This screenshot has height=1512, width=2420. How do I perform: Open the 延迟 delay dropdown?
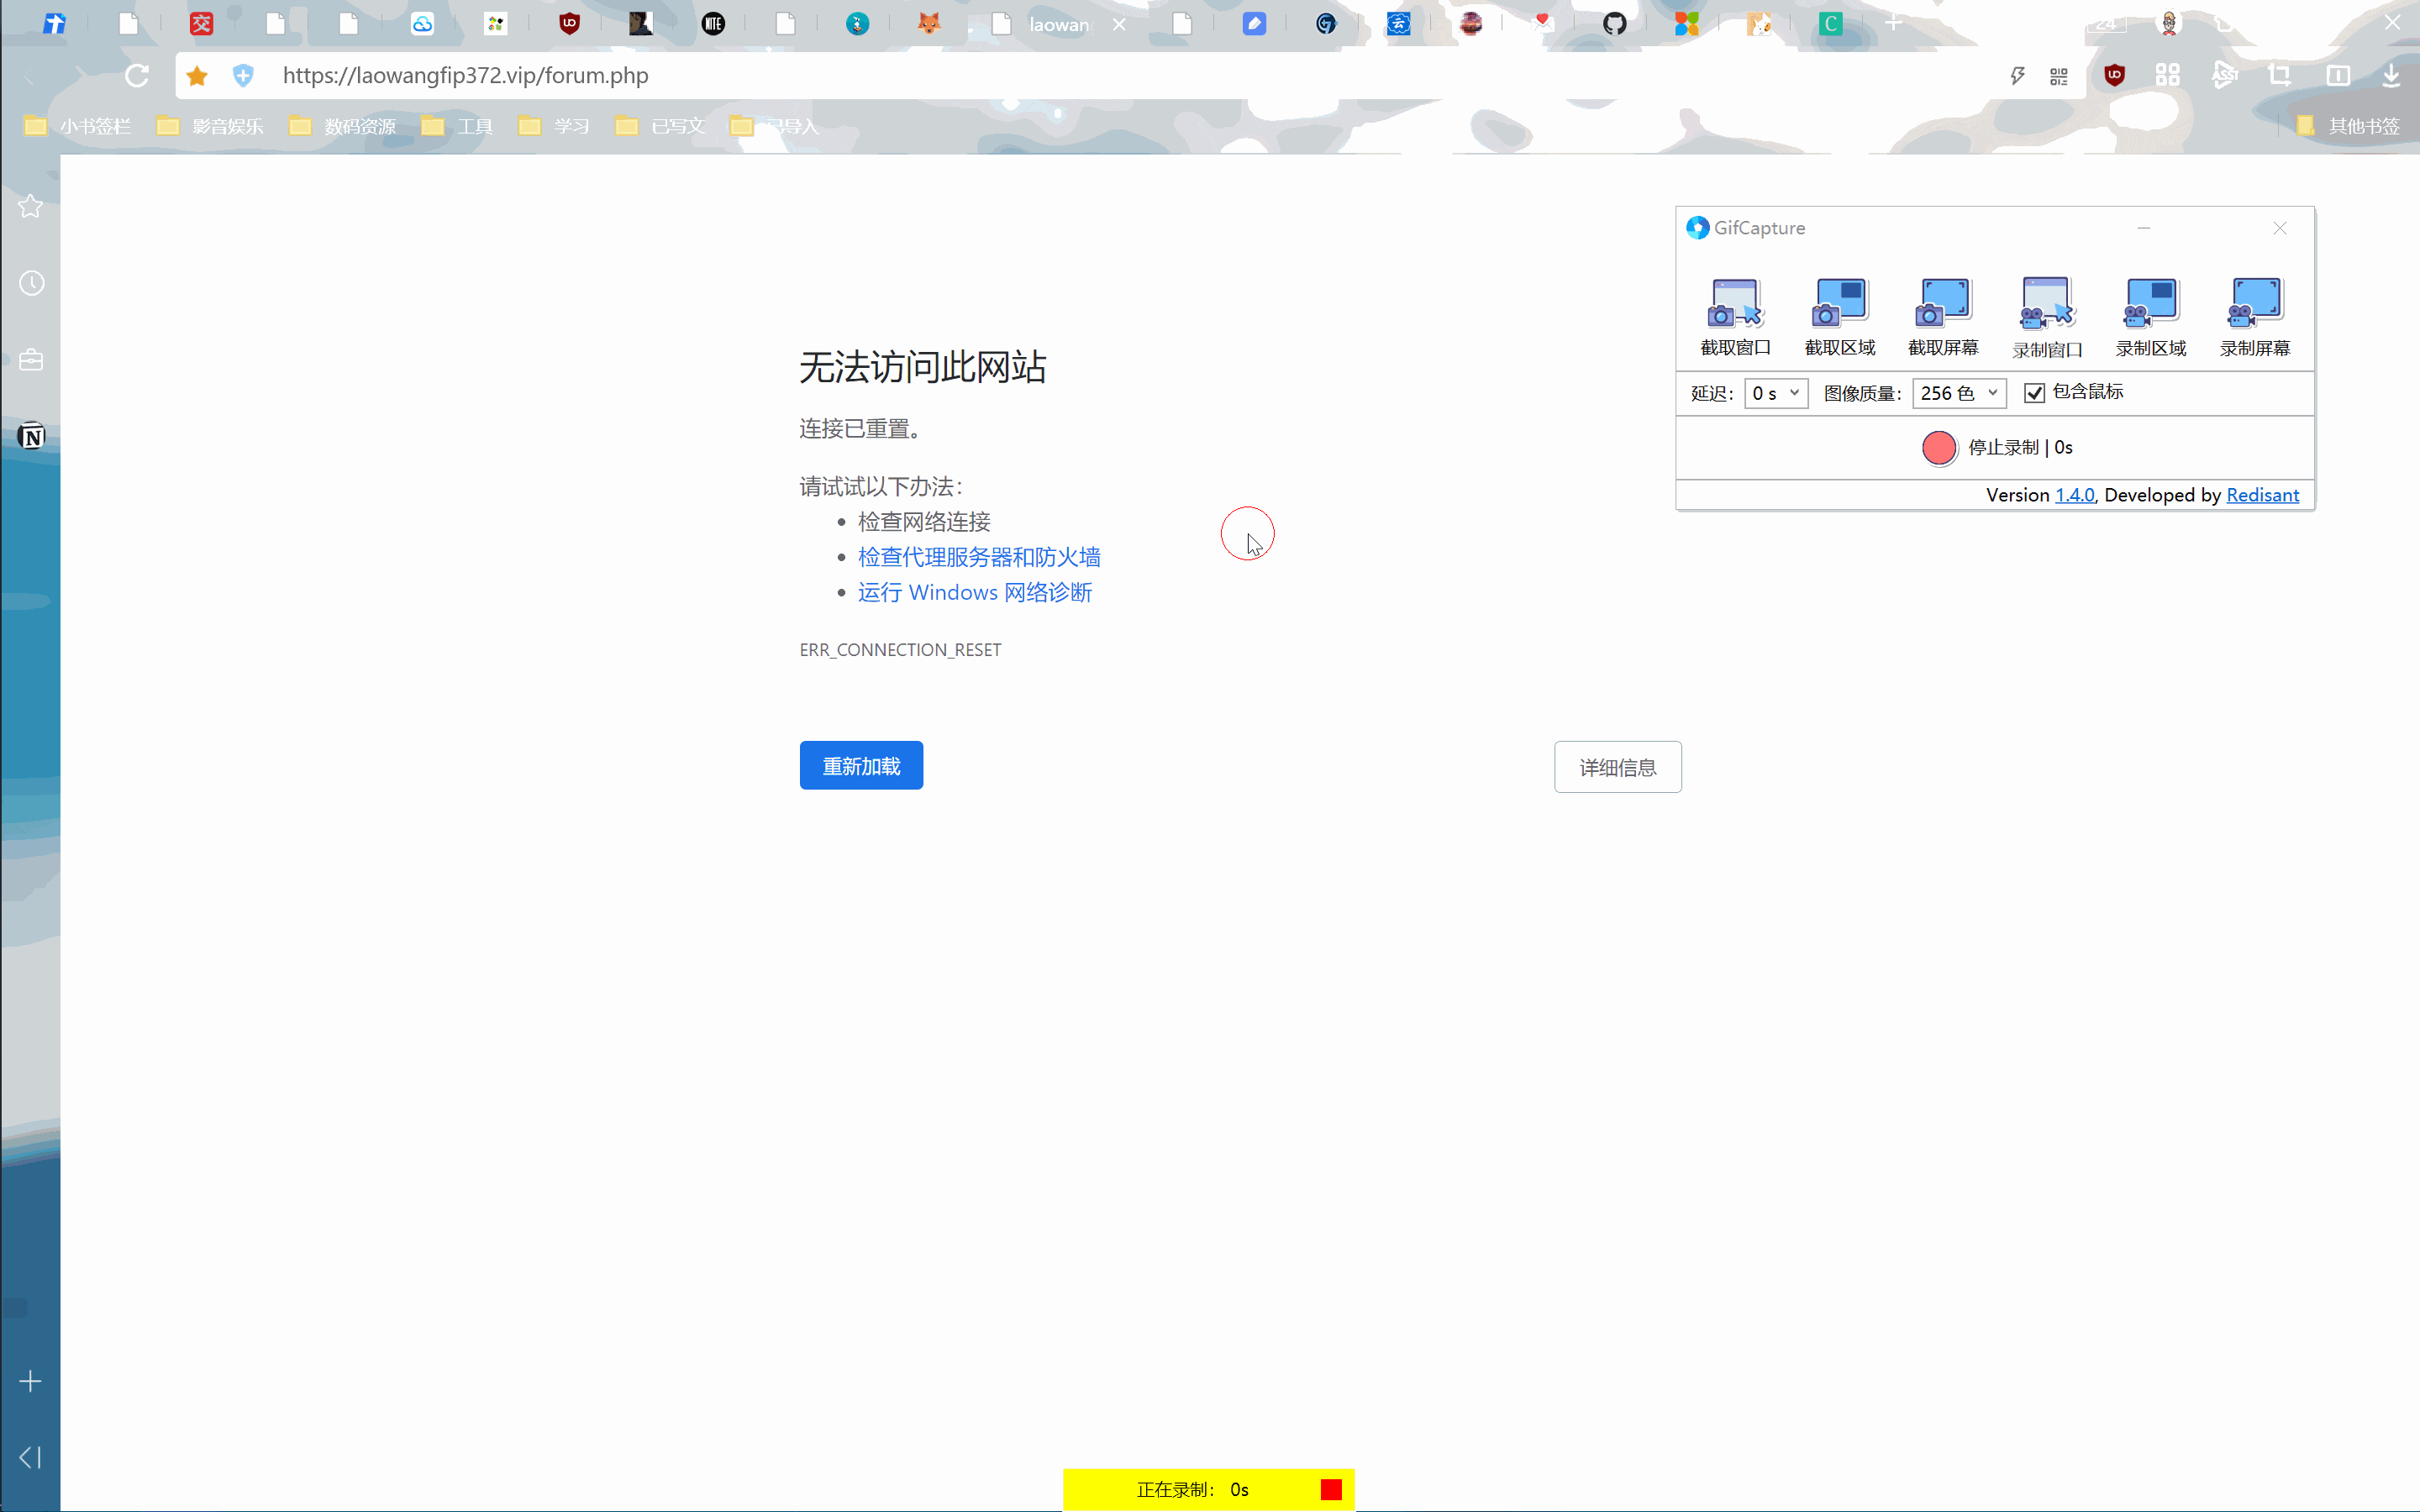pyautogui.click(x=1776, y=393)
